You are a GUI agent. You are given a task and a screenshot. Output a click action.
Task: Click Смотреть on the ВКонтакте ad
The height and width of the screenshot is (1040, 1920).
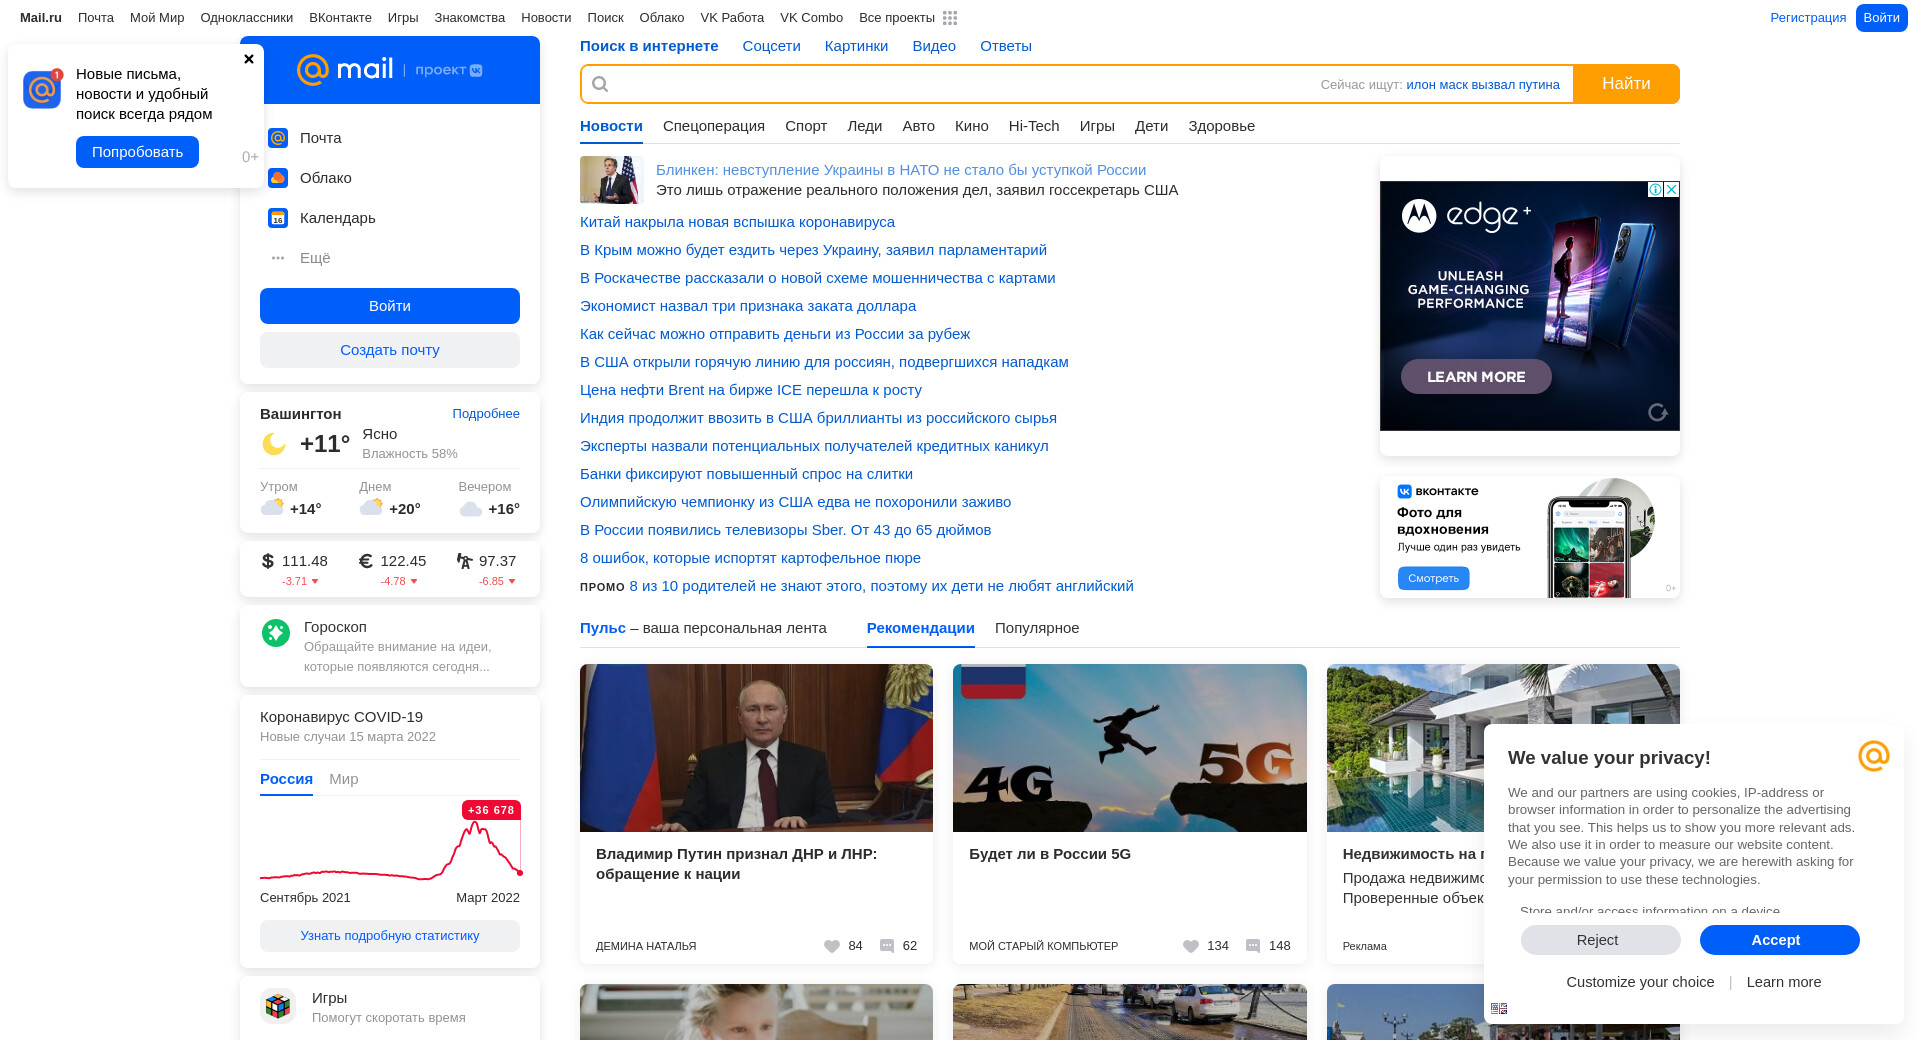[1434, 578]
